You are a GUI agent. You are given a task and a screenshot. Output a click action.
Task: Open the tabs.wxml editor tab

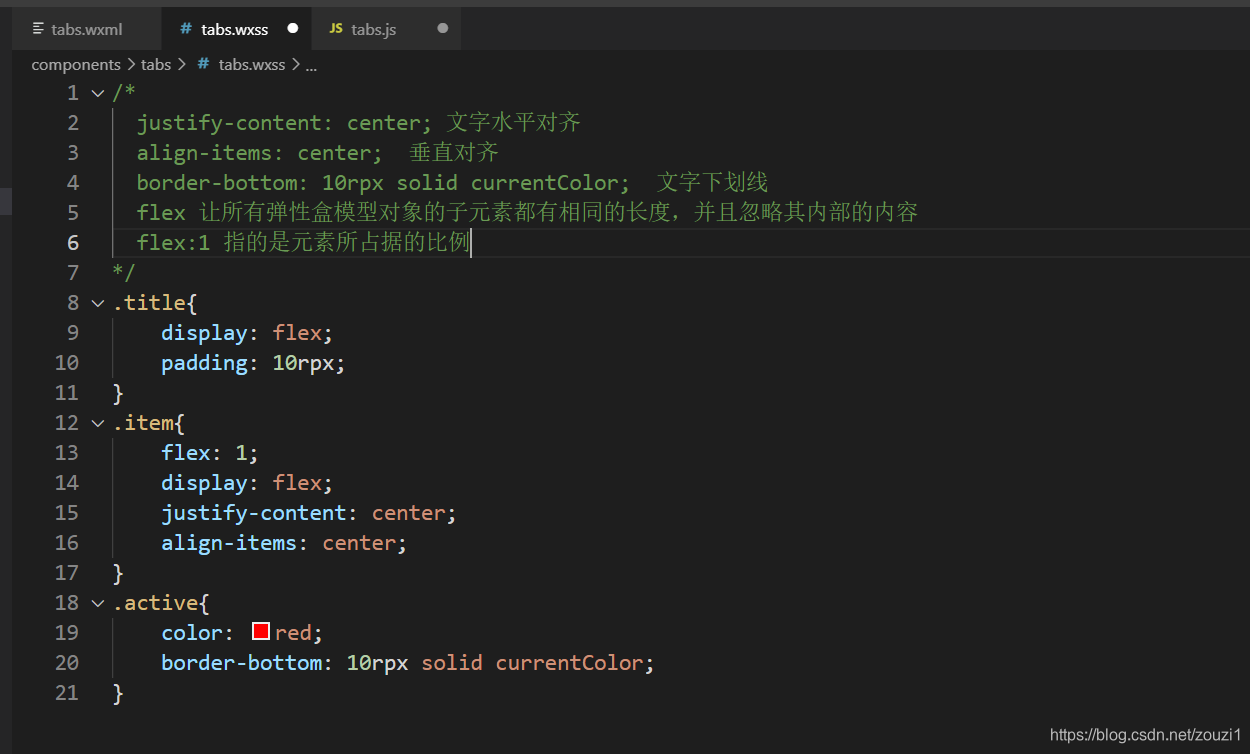tap(87, 29)
